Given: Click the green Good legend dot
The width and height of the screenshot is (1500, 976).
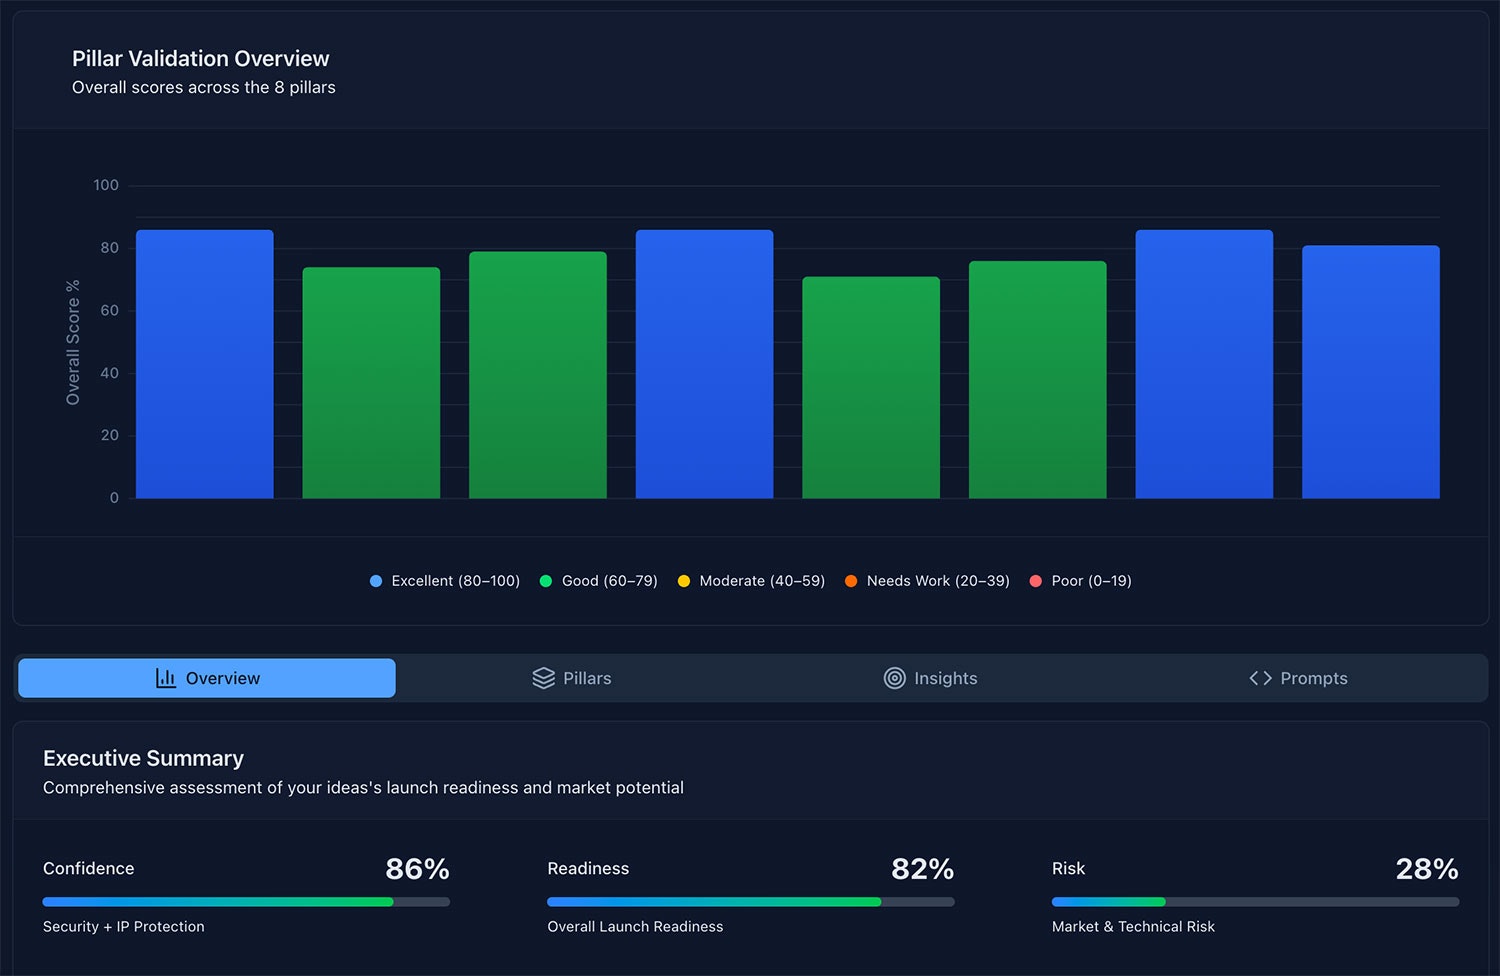Looking at the screenshot, I should (546, 580).
